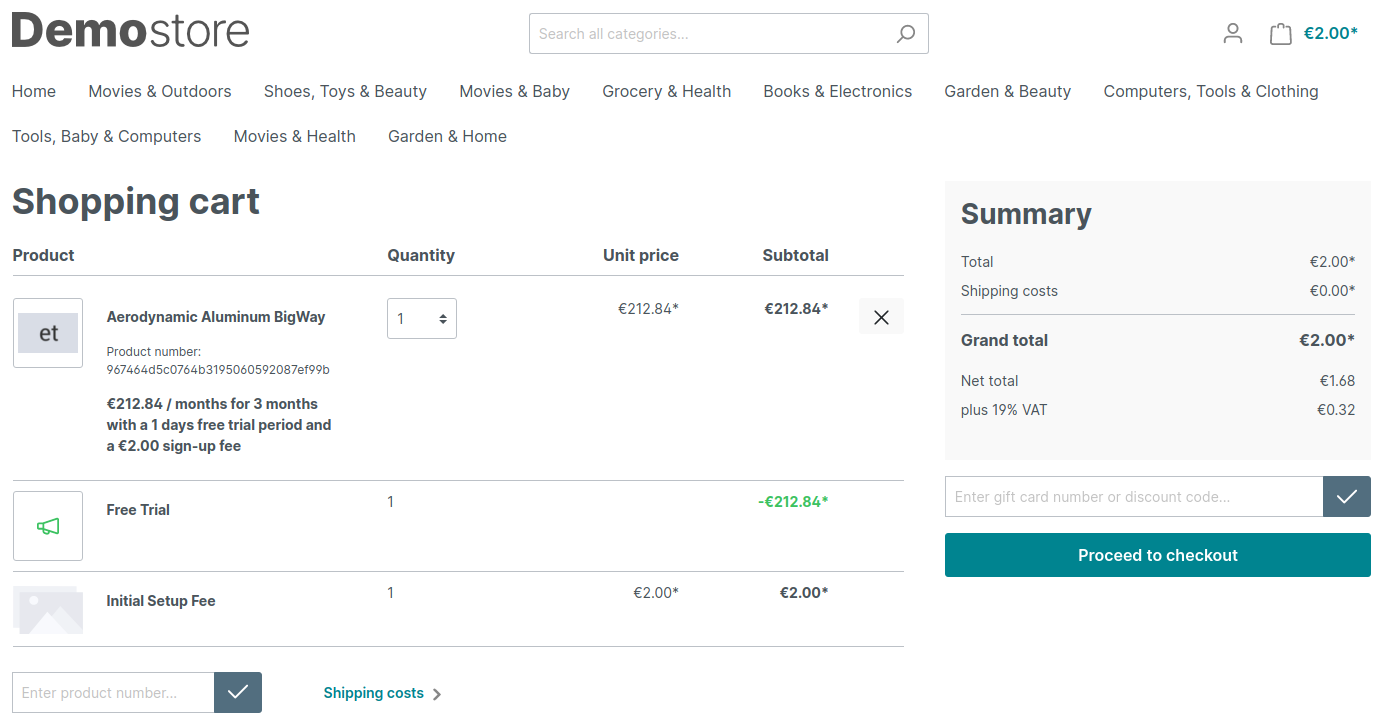The image size is (1373, 728).
Task: Click the Net total €1.68 value
Action: pyautogui.click(x=1337, y=381)
